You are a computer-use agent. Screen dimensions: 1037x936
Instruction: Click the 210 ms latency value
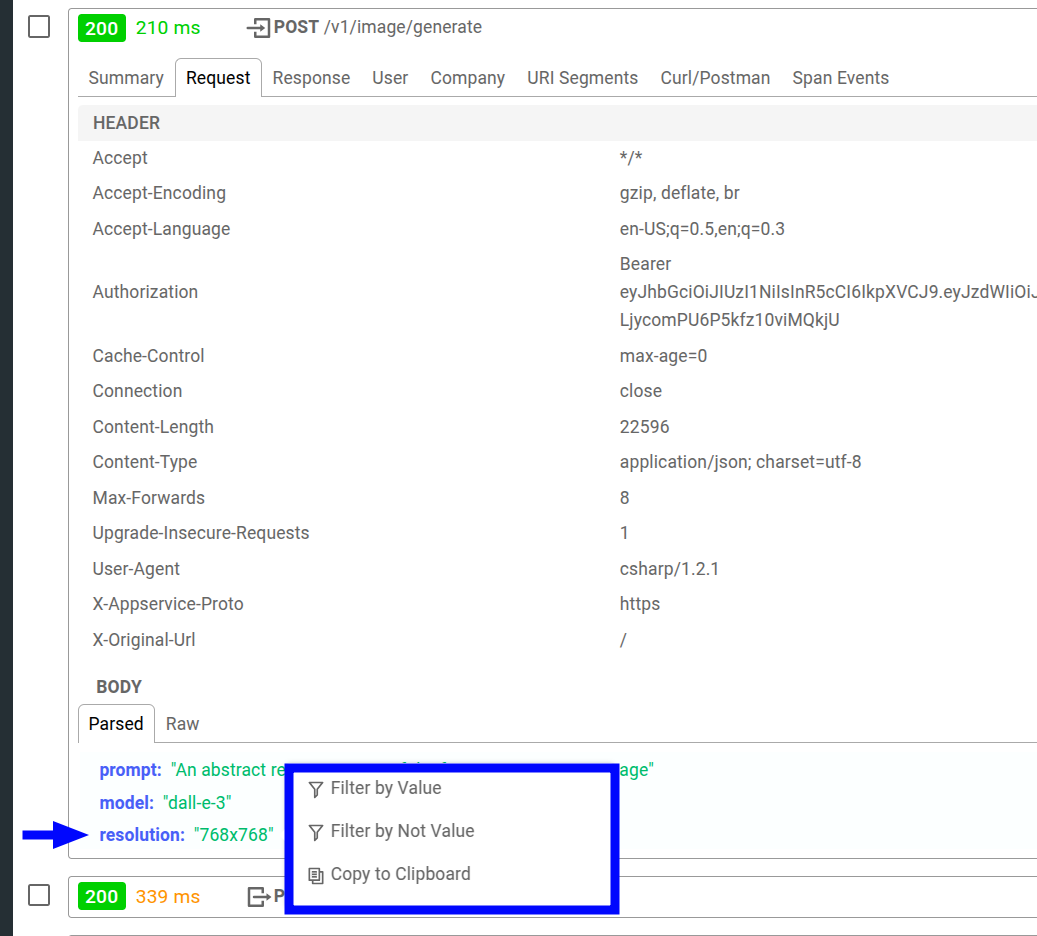click(167, 27)
